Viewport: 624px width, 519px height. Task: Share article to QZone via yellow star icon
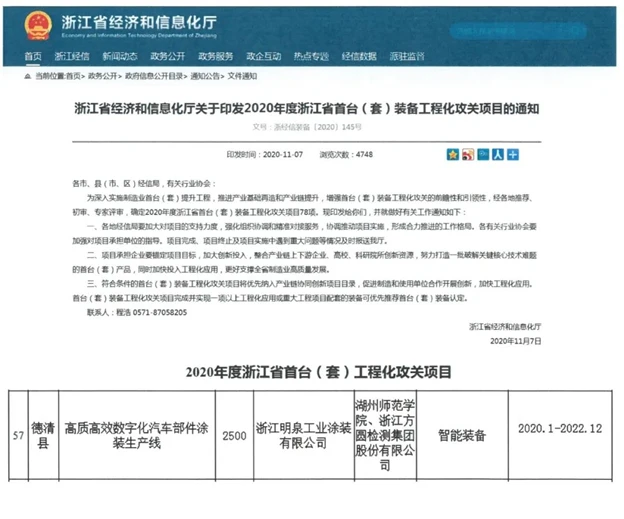[452, 155]
